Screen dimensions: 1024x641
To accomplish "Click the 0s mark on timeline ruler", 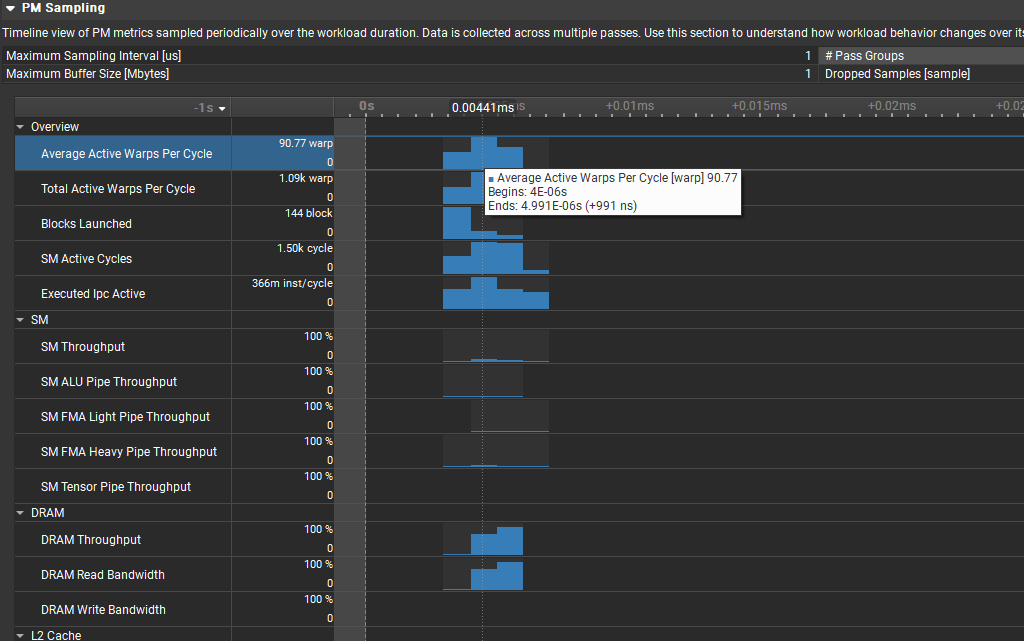I will click(366, 106).
